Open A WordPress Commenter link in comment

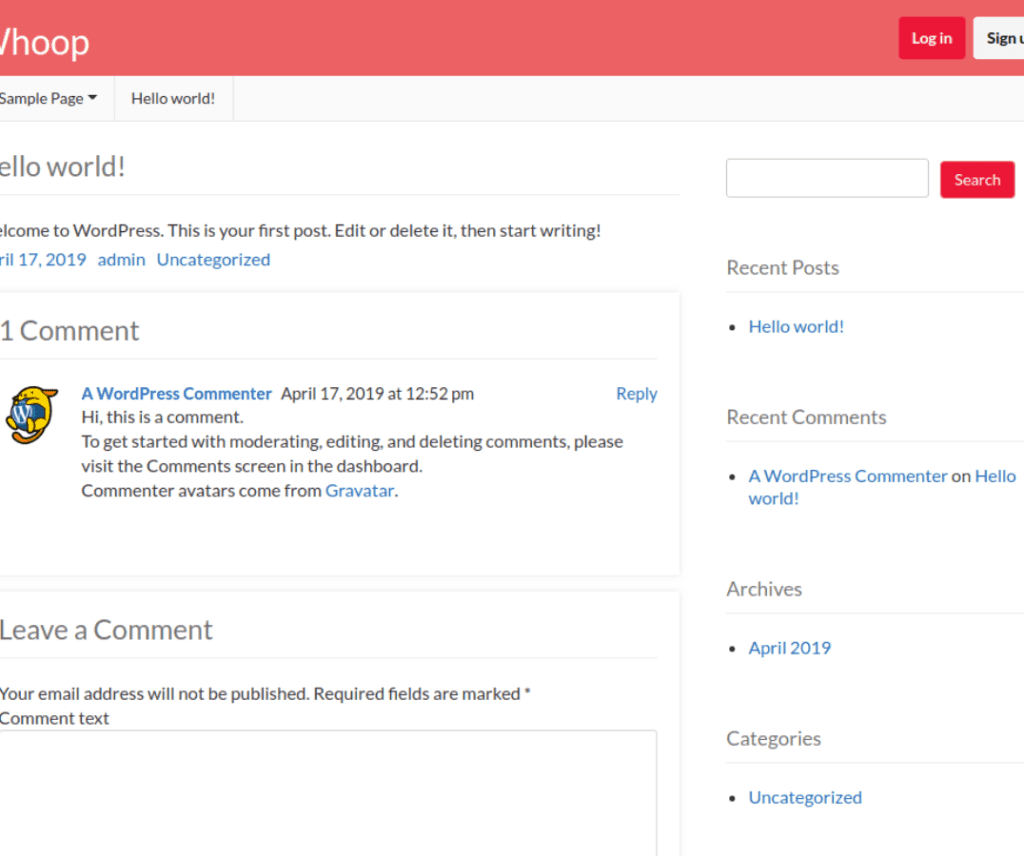click(176, 394)
